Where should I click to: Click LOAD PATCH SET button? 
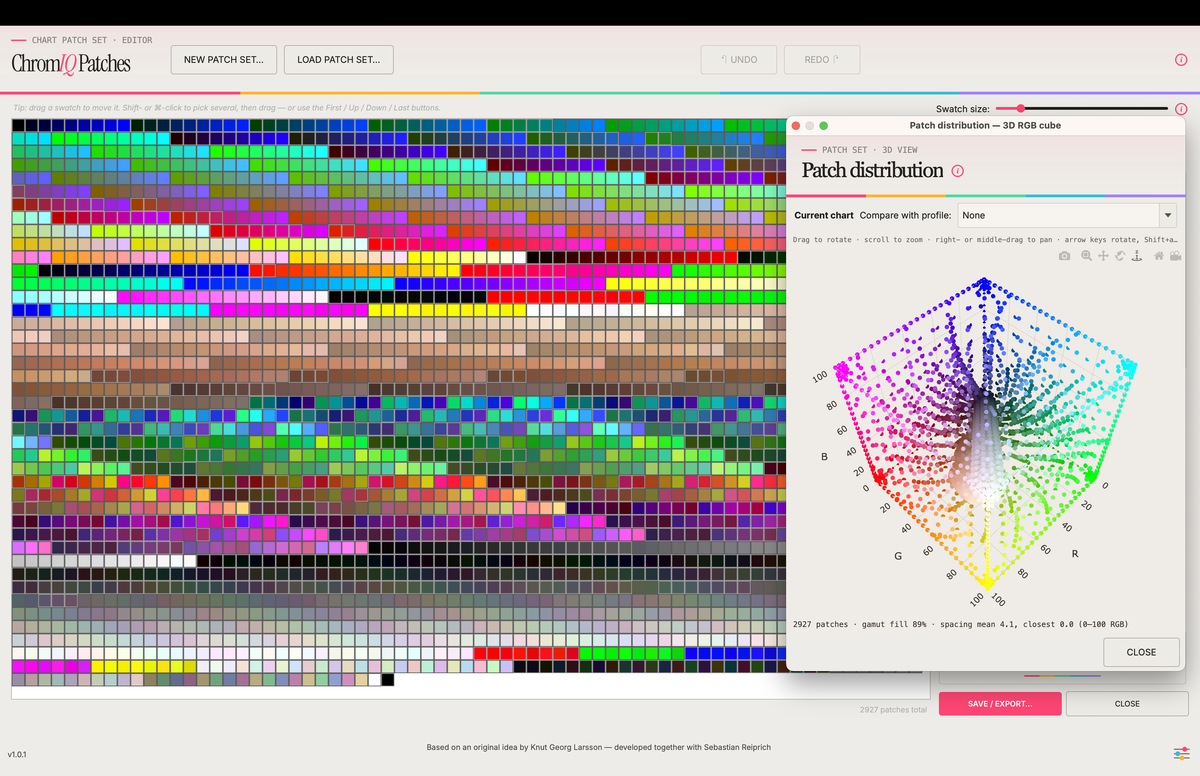pos(338,59)
